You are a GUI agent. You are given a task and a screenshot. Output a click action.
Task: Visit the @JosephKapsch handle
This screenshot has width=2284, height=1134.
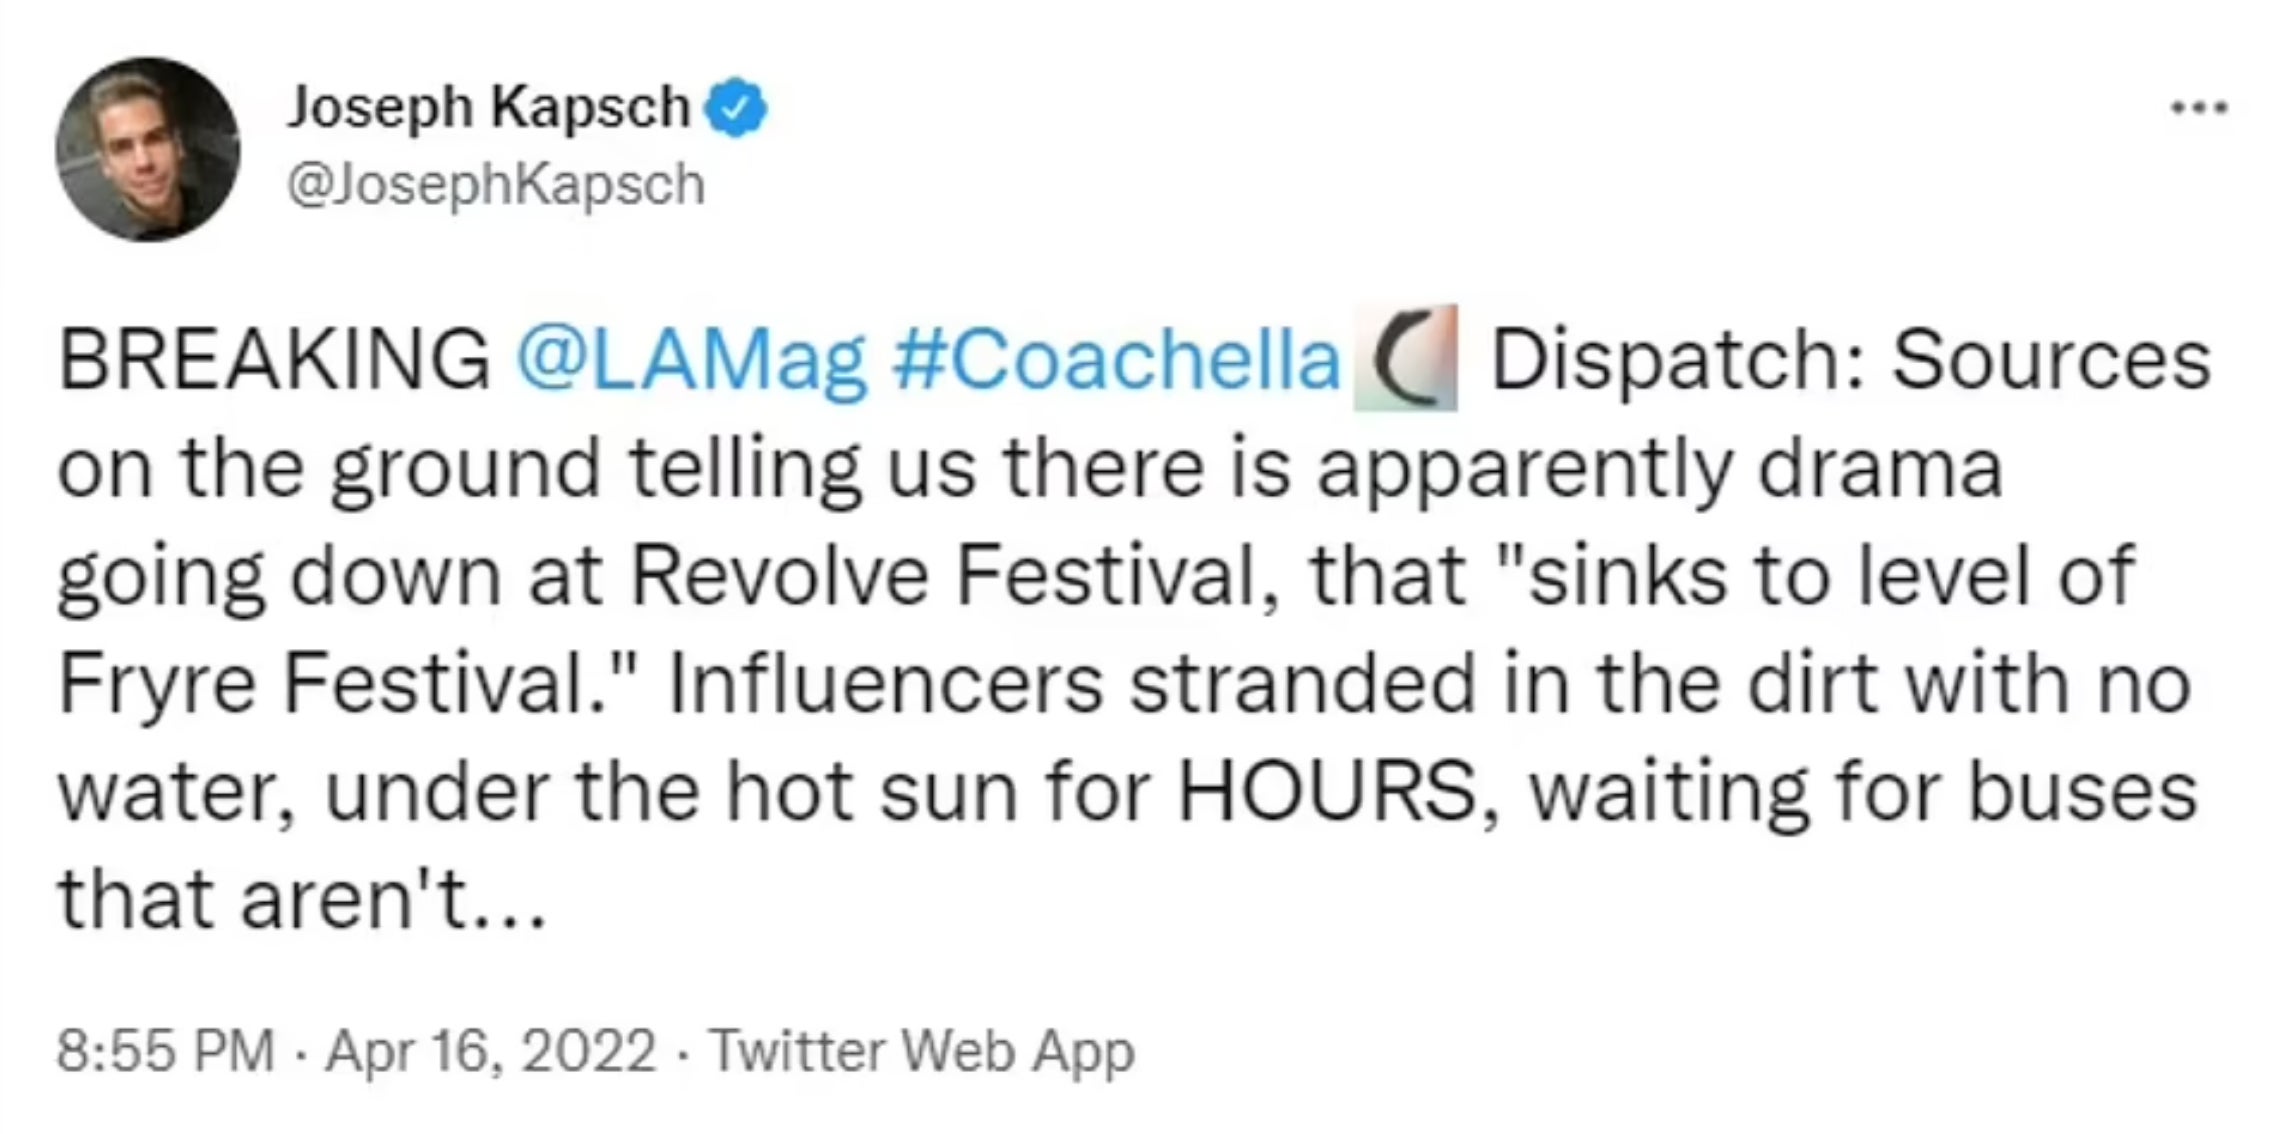tap(496, 185)
